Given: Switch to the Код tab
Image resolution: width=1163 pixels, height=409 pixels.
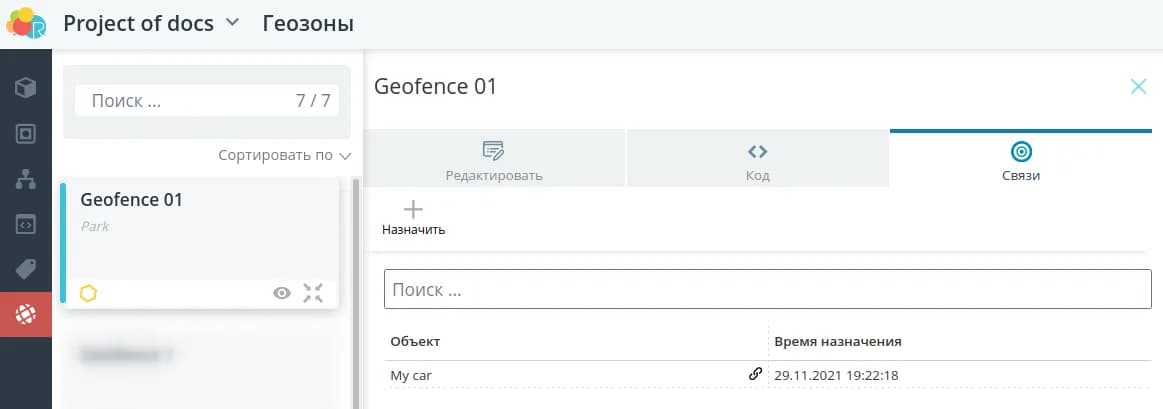Looking at the screenshot, I should (x=757, y=159).
